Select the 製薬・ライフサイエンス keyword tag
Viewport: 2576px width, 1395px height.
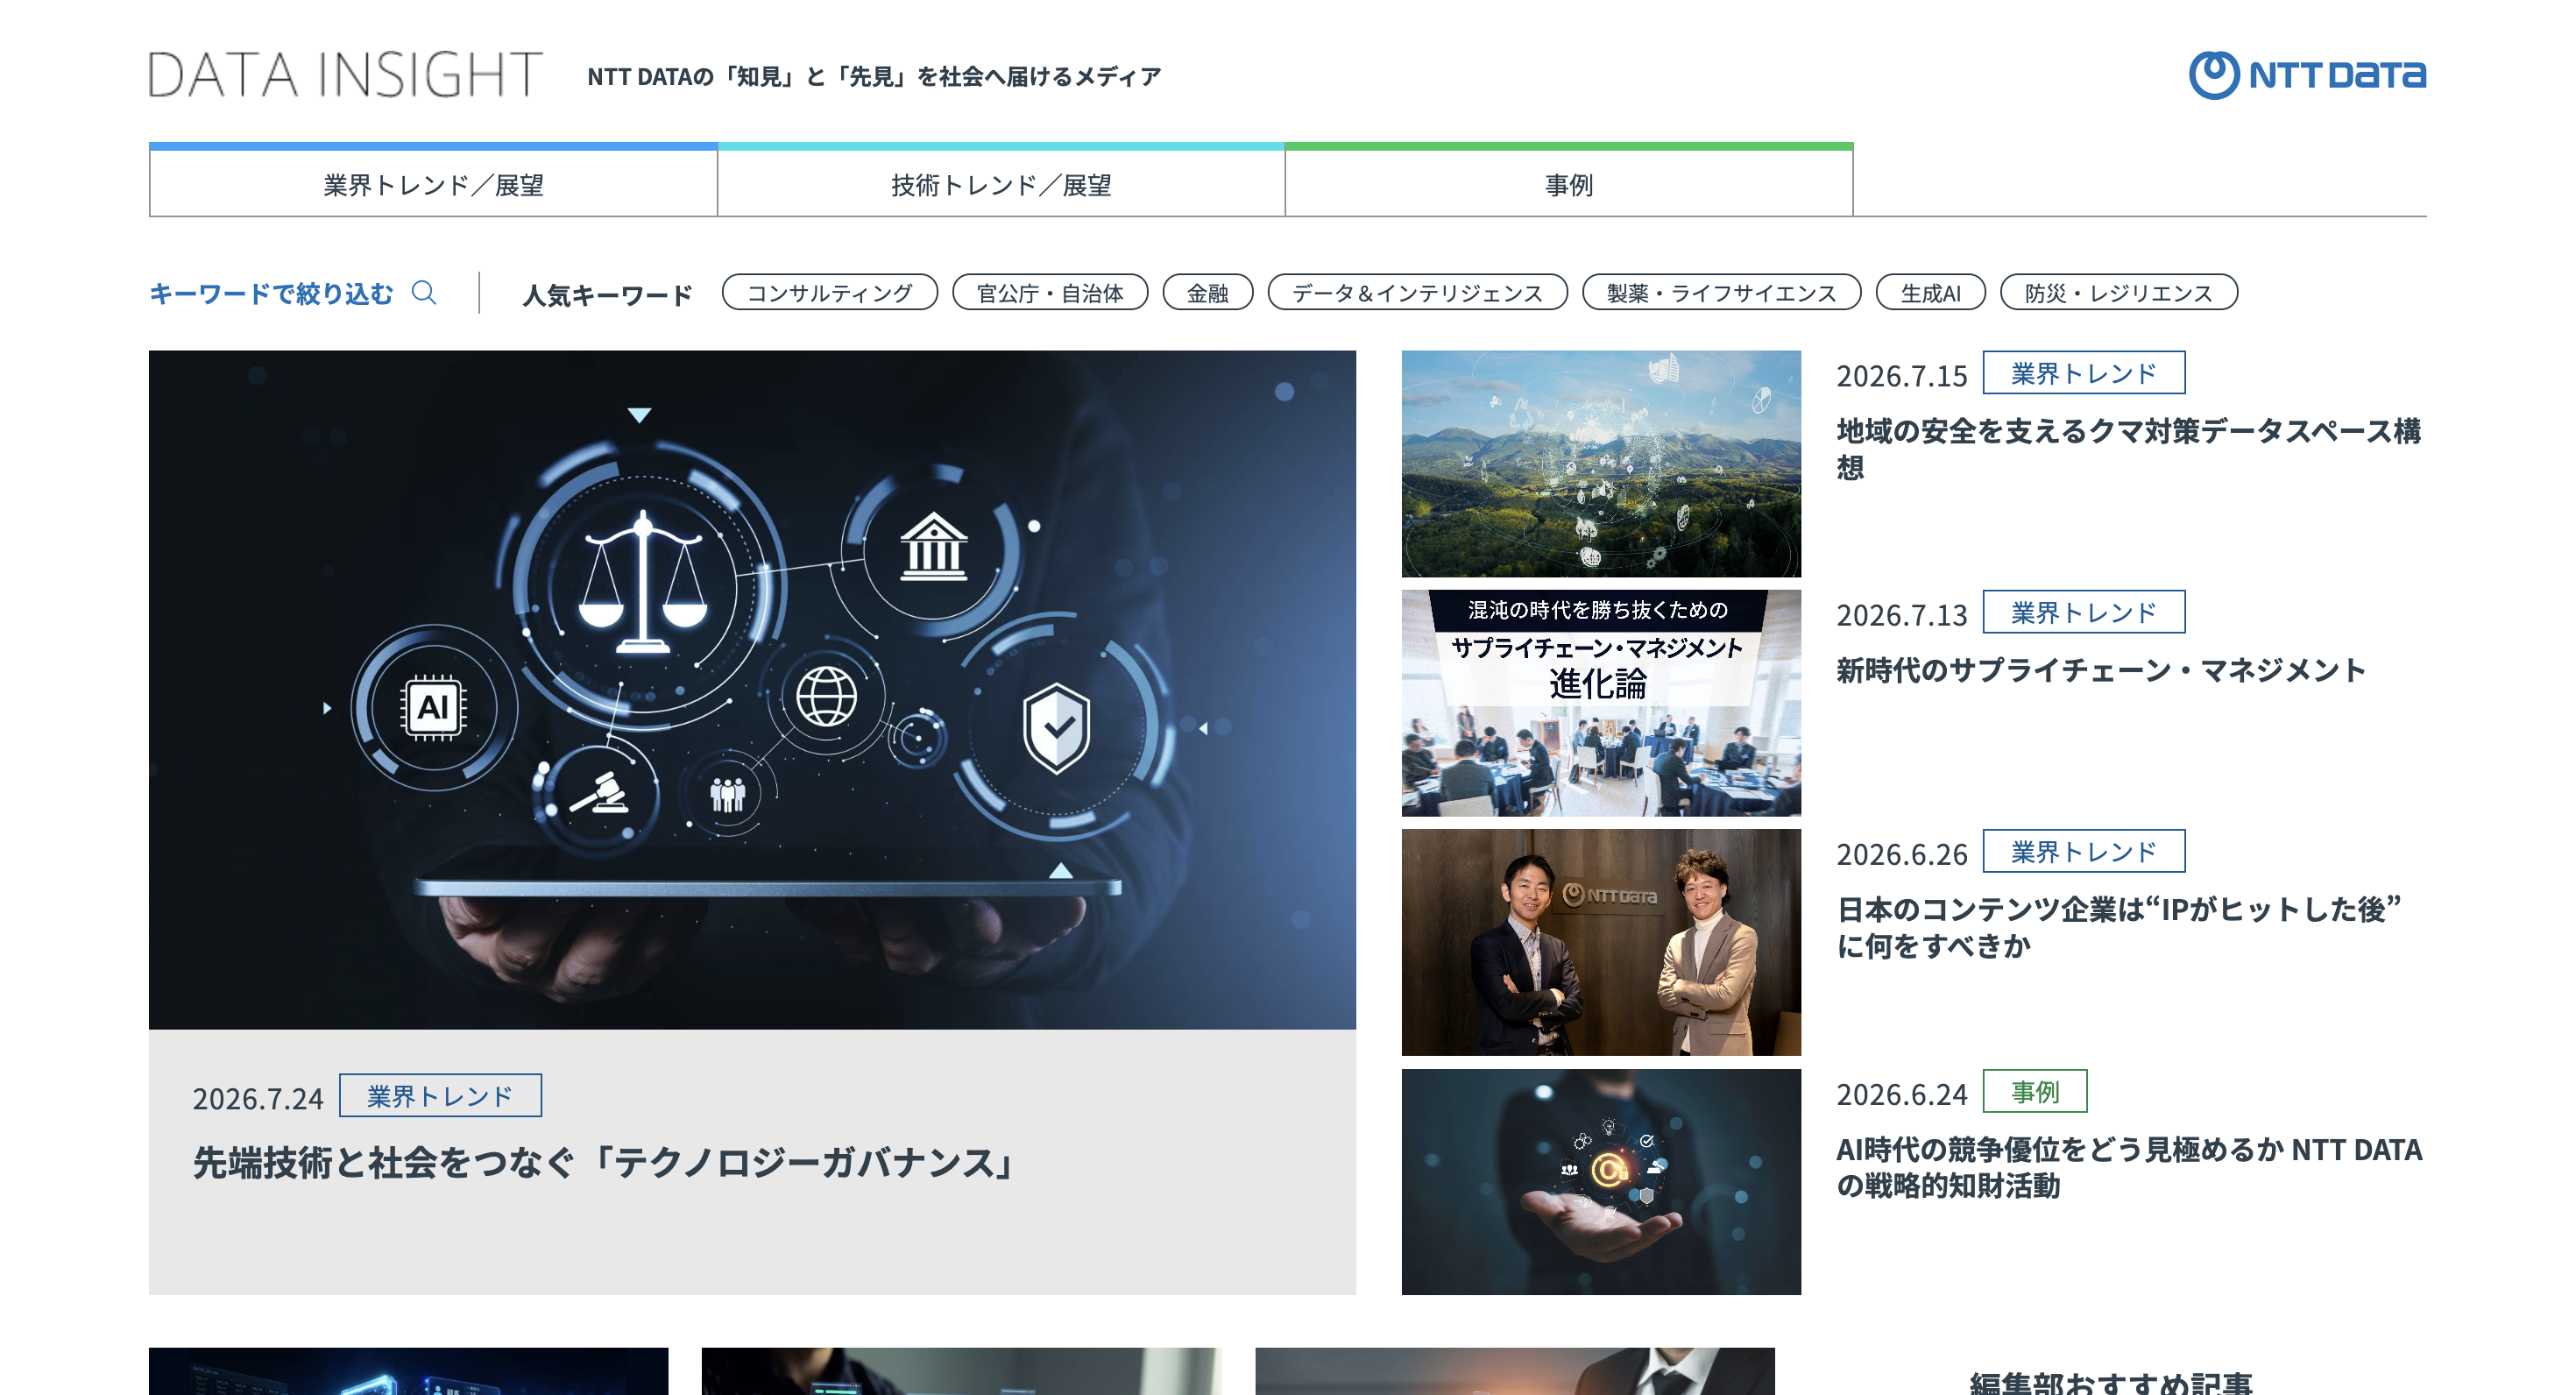click(x=1721, y=293)
